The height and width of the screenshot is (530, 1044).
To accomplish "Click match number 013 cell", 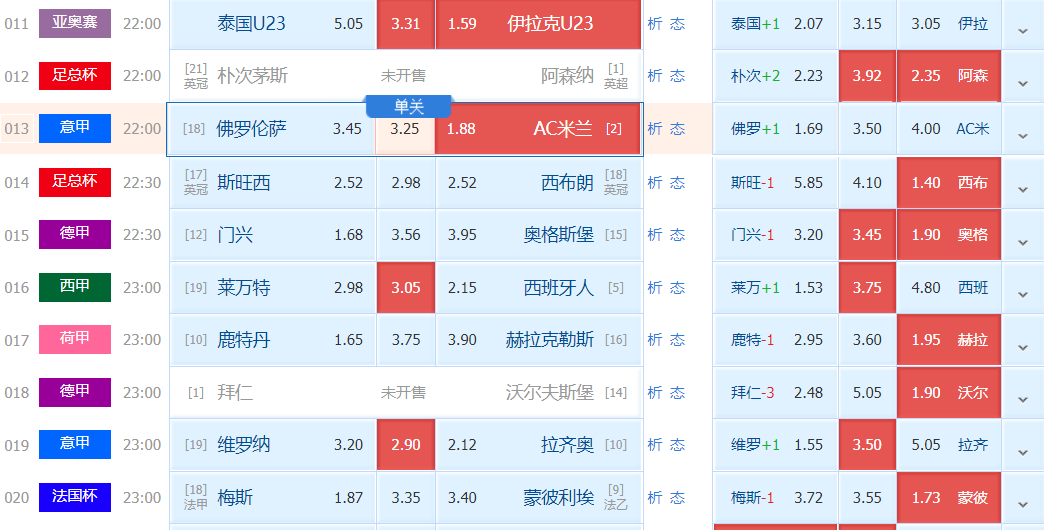I will (x=17, y=129).
